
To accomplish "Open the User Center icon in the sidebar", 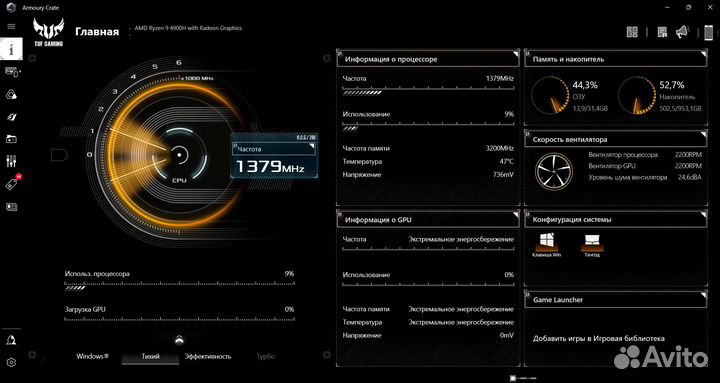I will click(x=11, y=340).
